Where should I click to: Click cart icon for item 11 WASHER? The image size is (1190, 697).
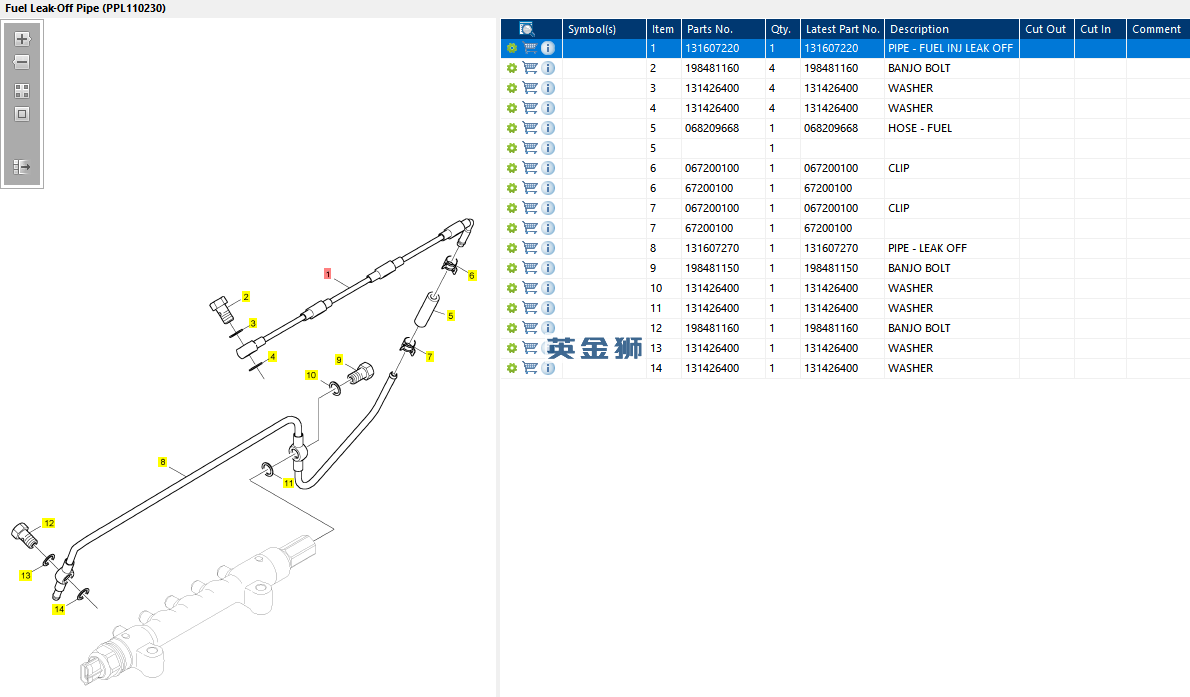point(530,308)
